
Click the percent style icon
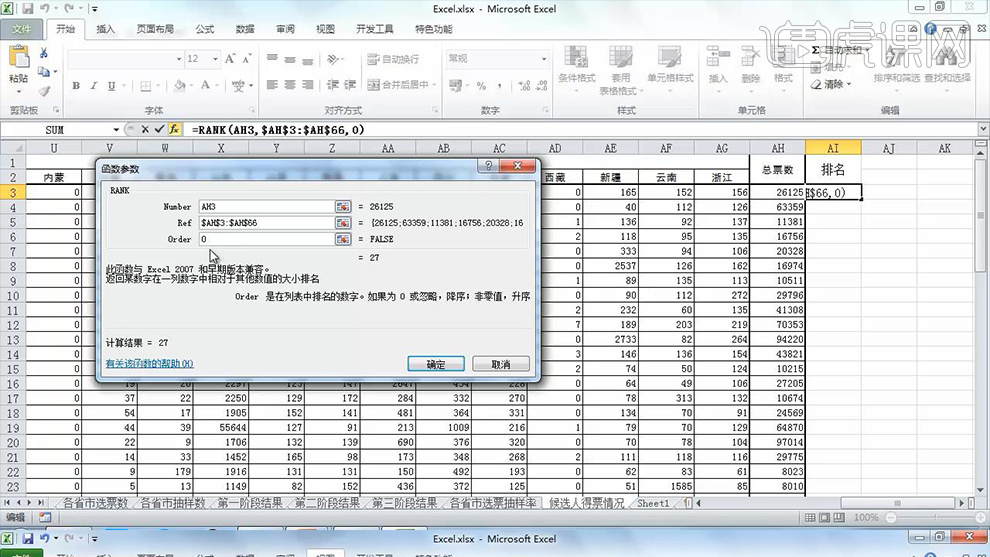[x=481, y=85]
